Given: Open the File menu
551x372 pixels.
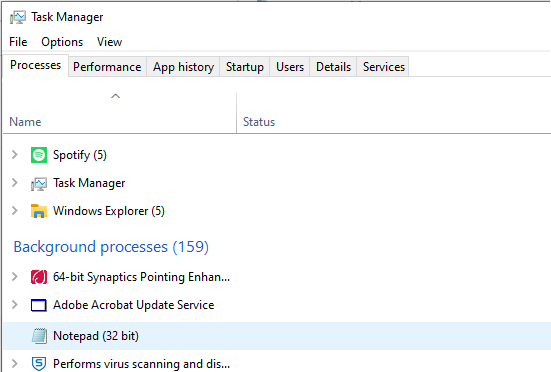Looking at the screenshot, I should pos(18,42).
